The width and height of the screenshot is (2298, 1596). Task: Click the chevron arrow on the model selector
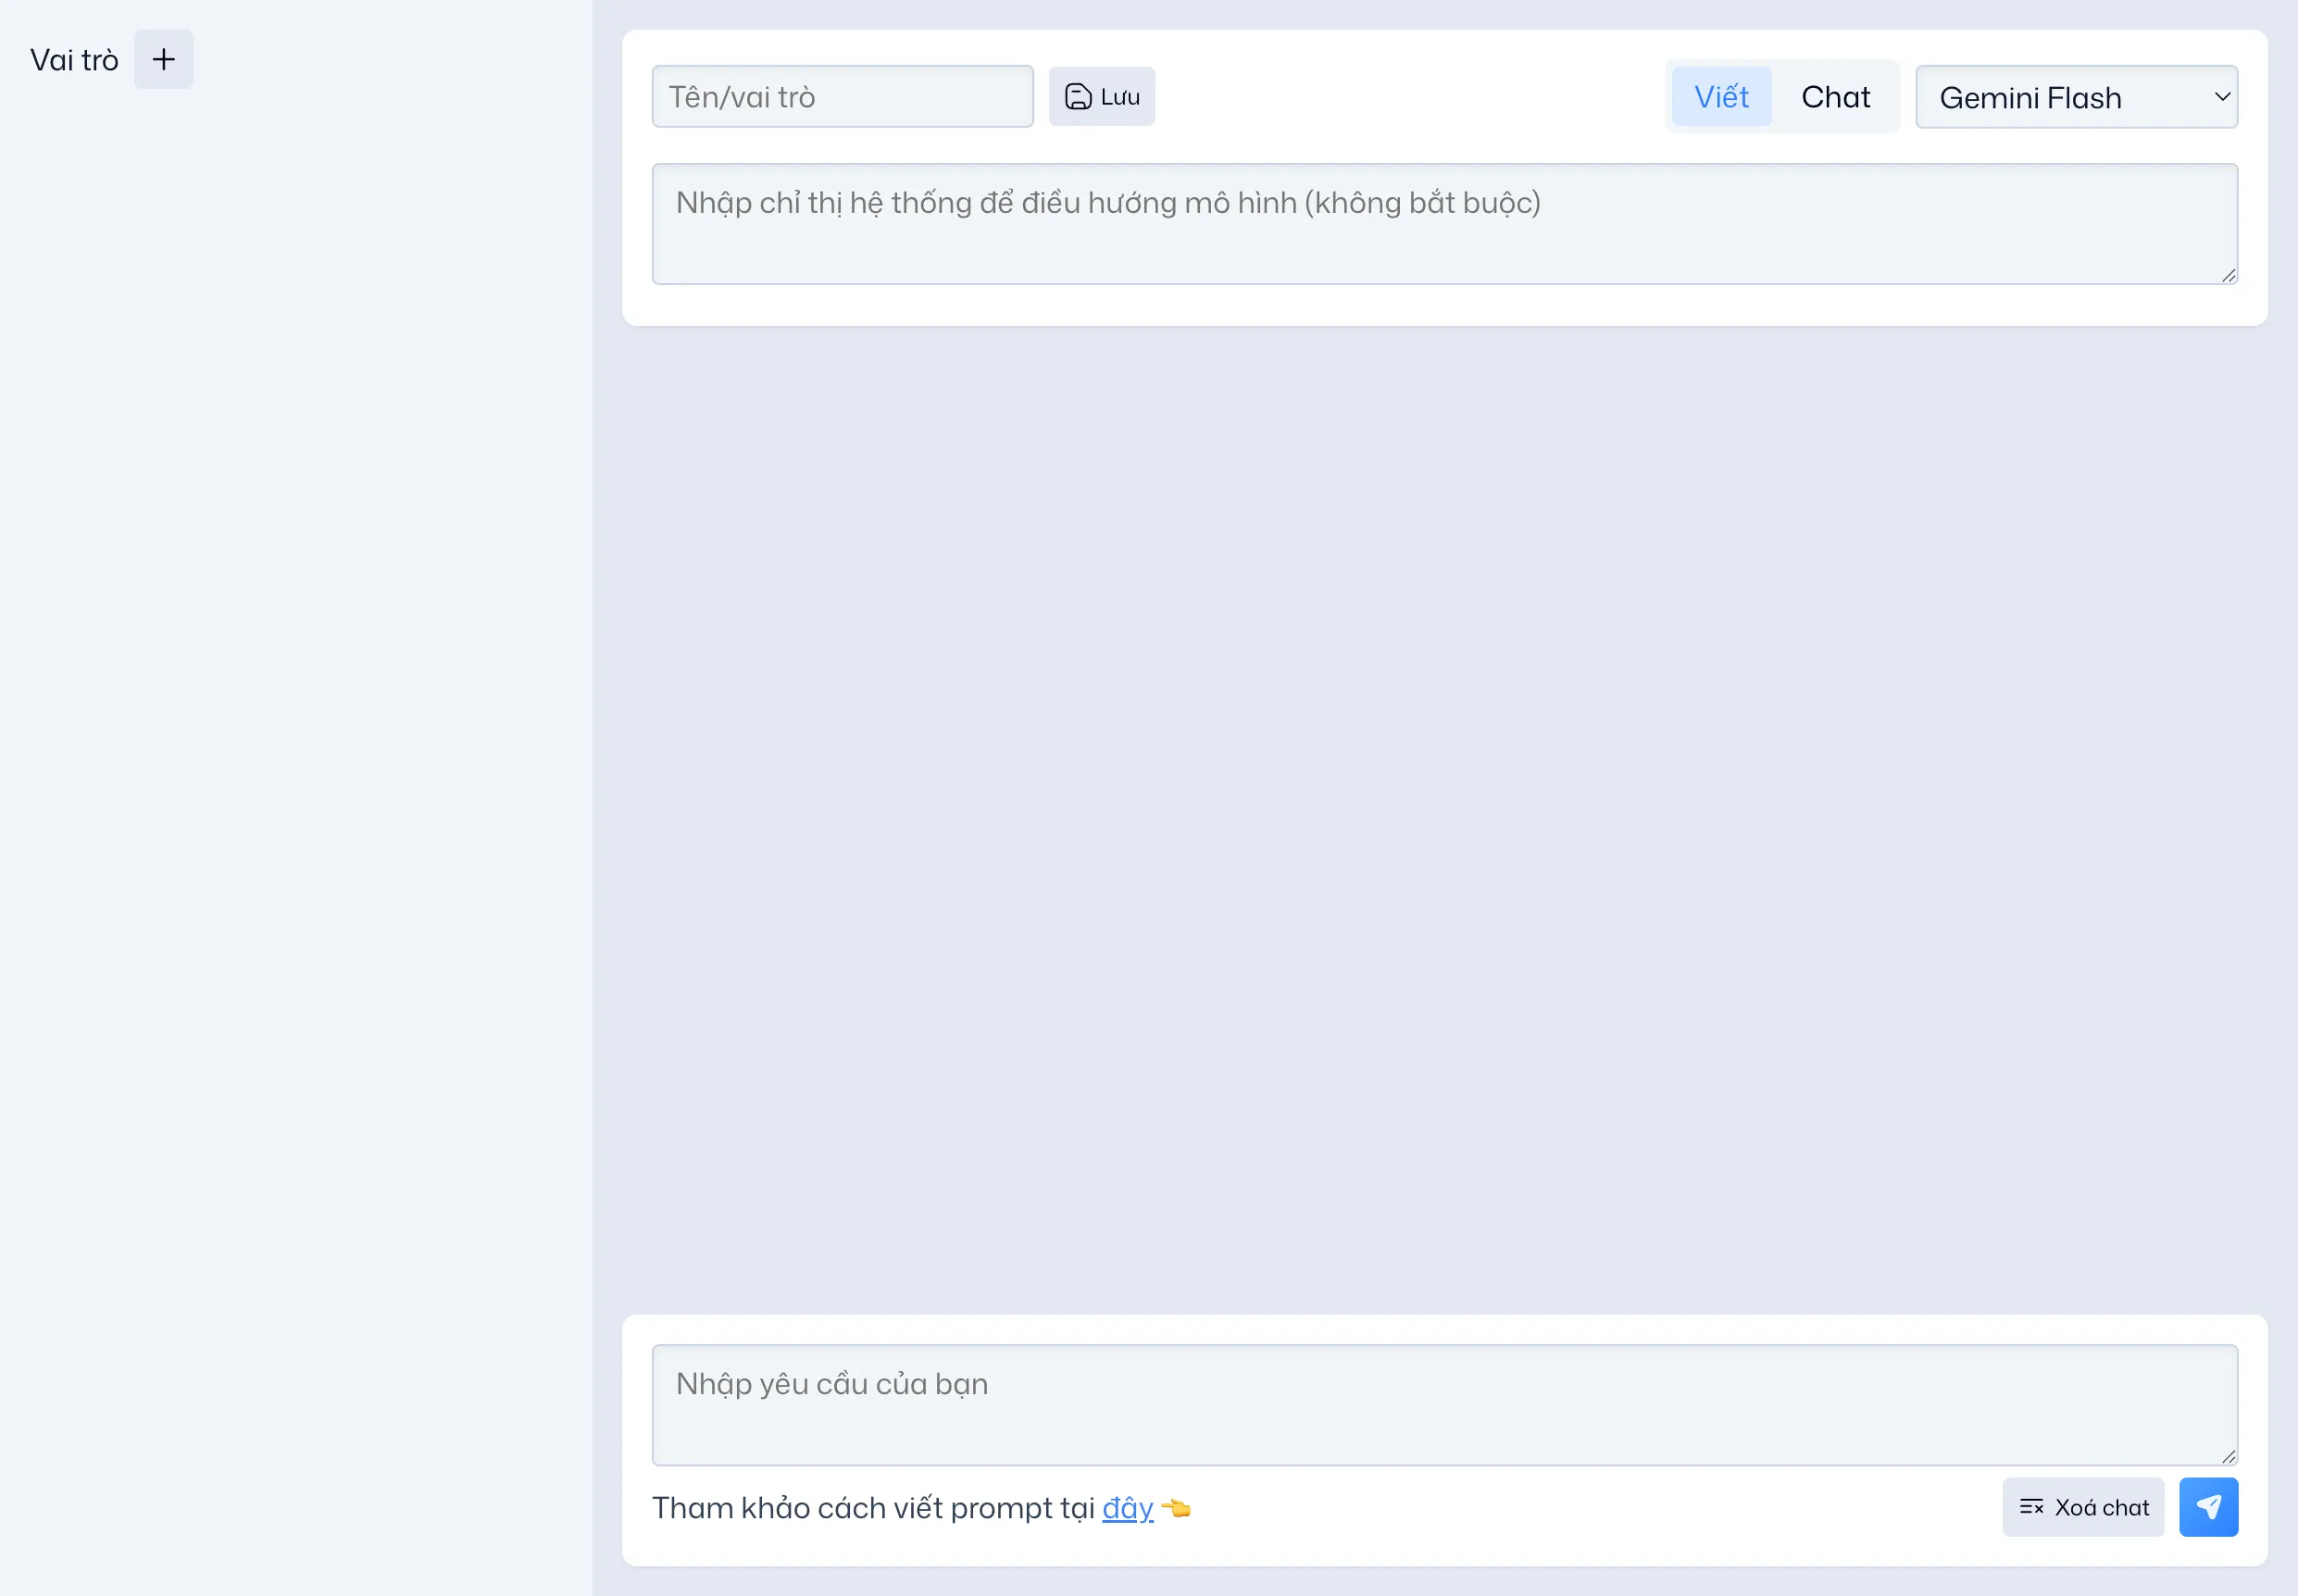click(x=2222, y=97)
